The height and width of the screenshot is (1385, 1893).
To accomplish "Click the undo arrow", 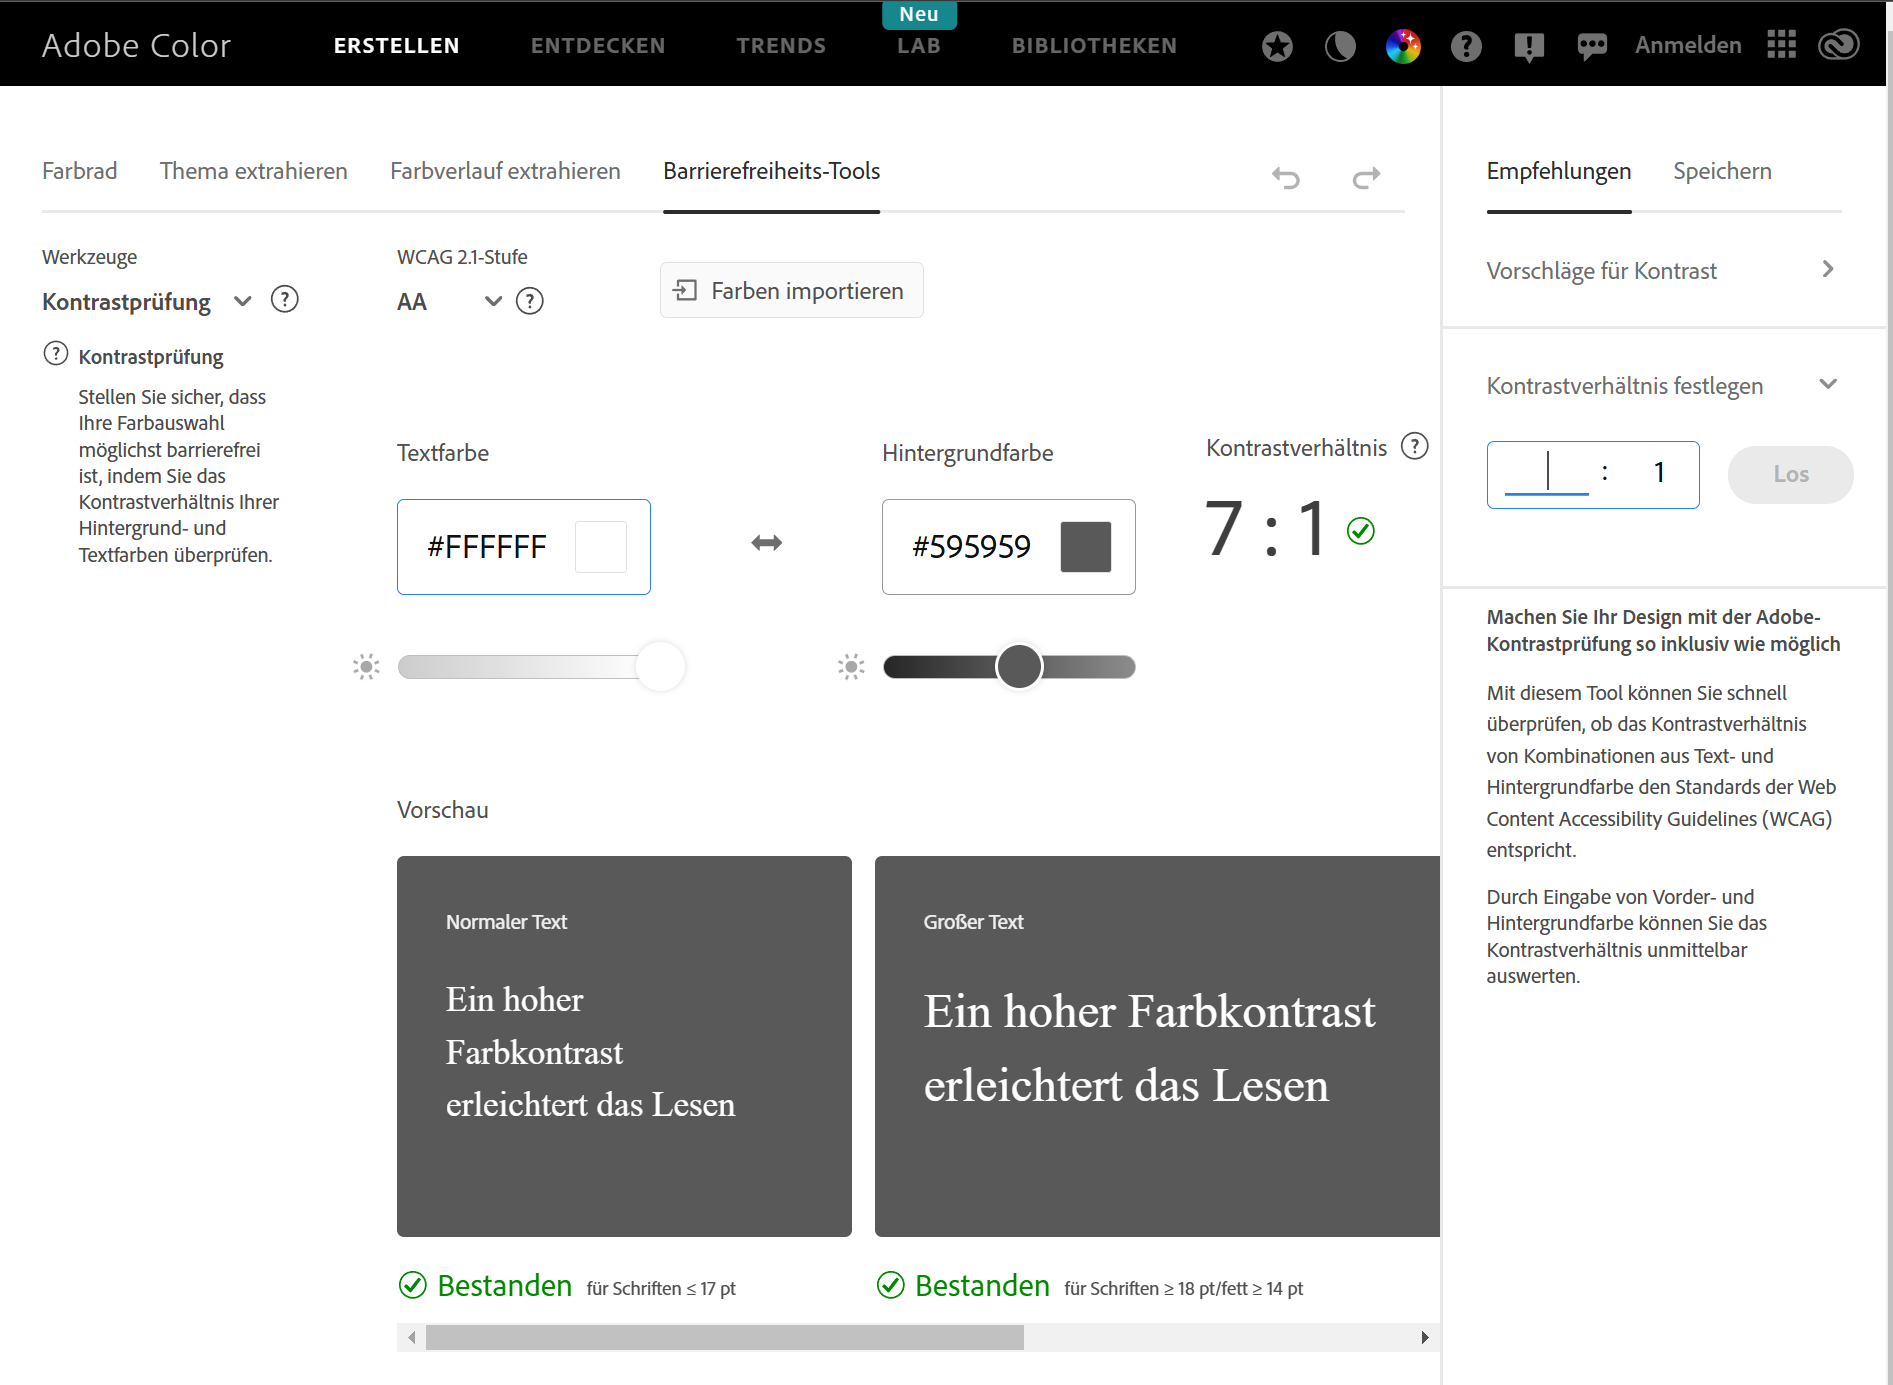I will pos(1286,178).
